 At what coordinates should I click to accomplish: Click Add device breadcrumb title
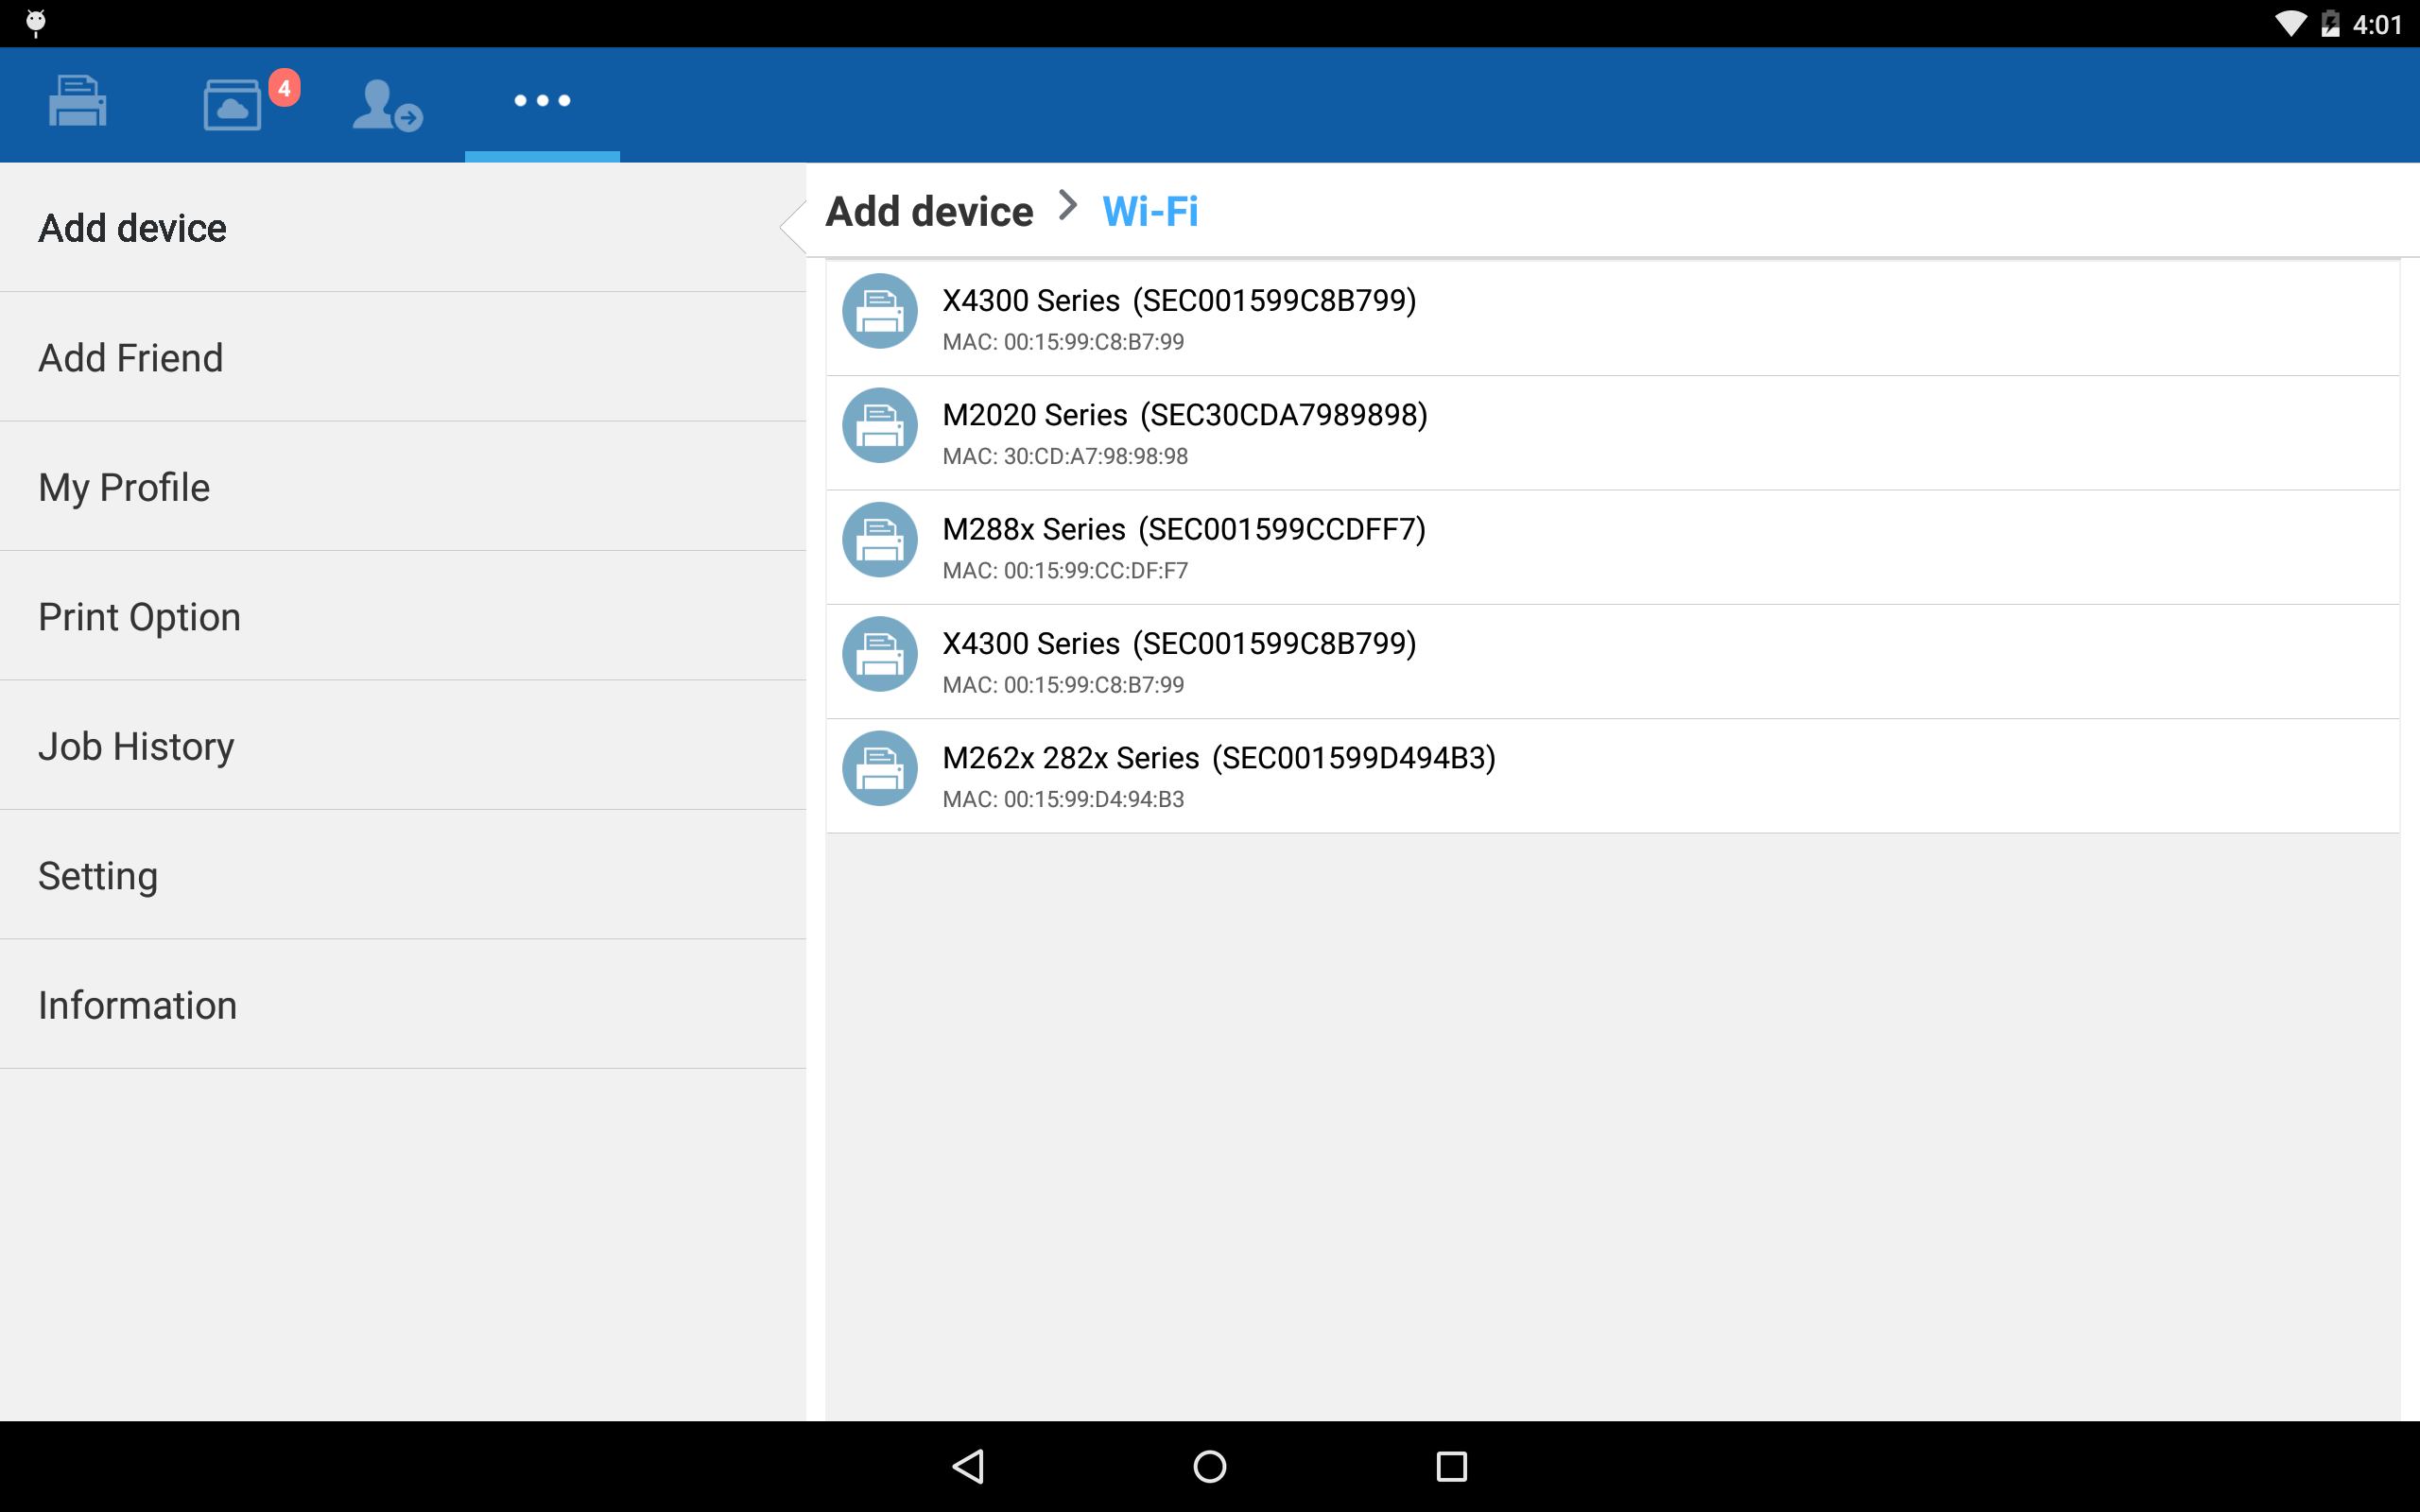click(x=929, y=212)
